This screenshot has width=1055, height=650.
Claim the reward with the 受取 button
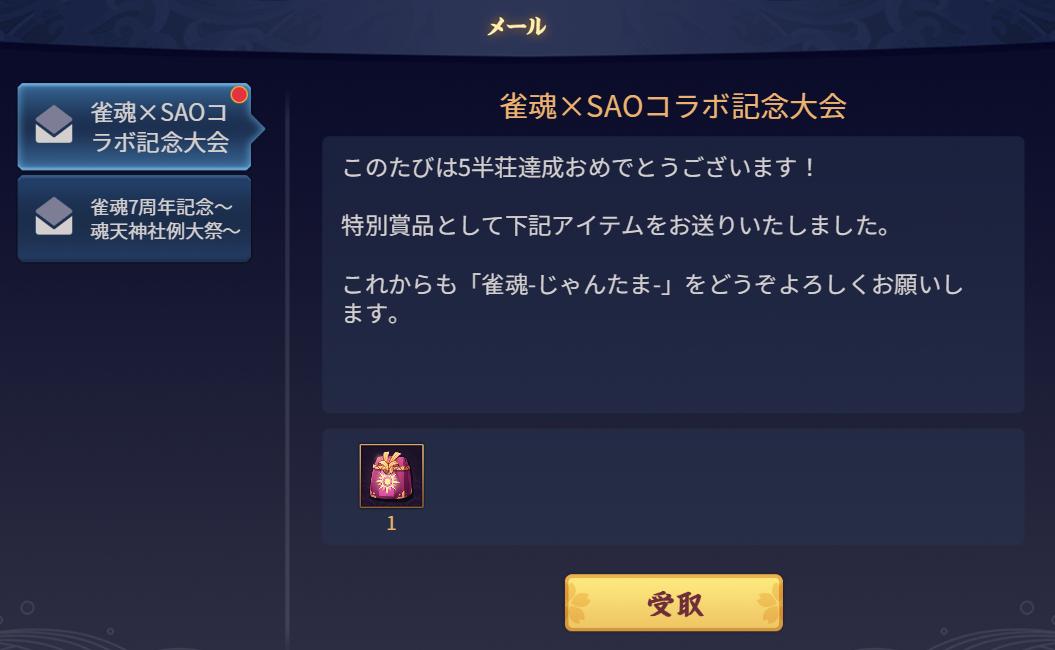(674, 603)
